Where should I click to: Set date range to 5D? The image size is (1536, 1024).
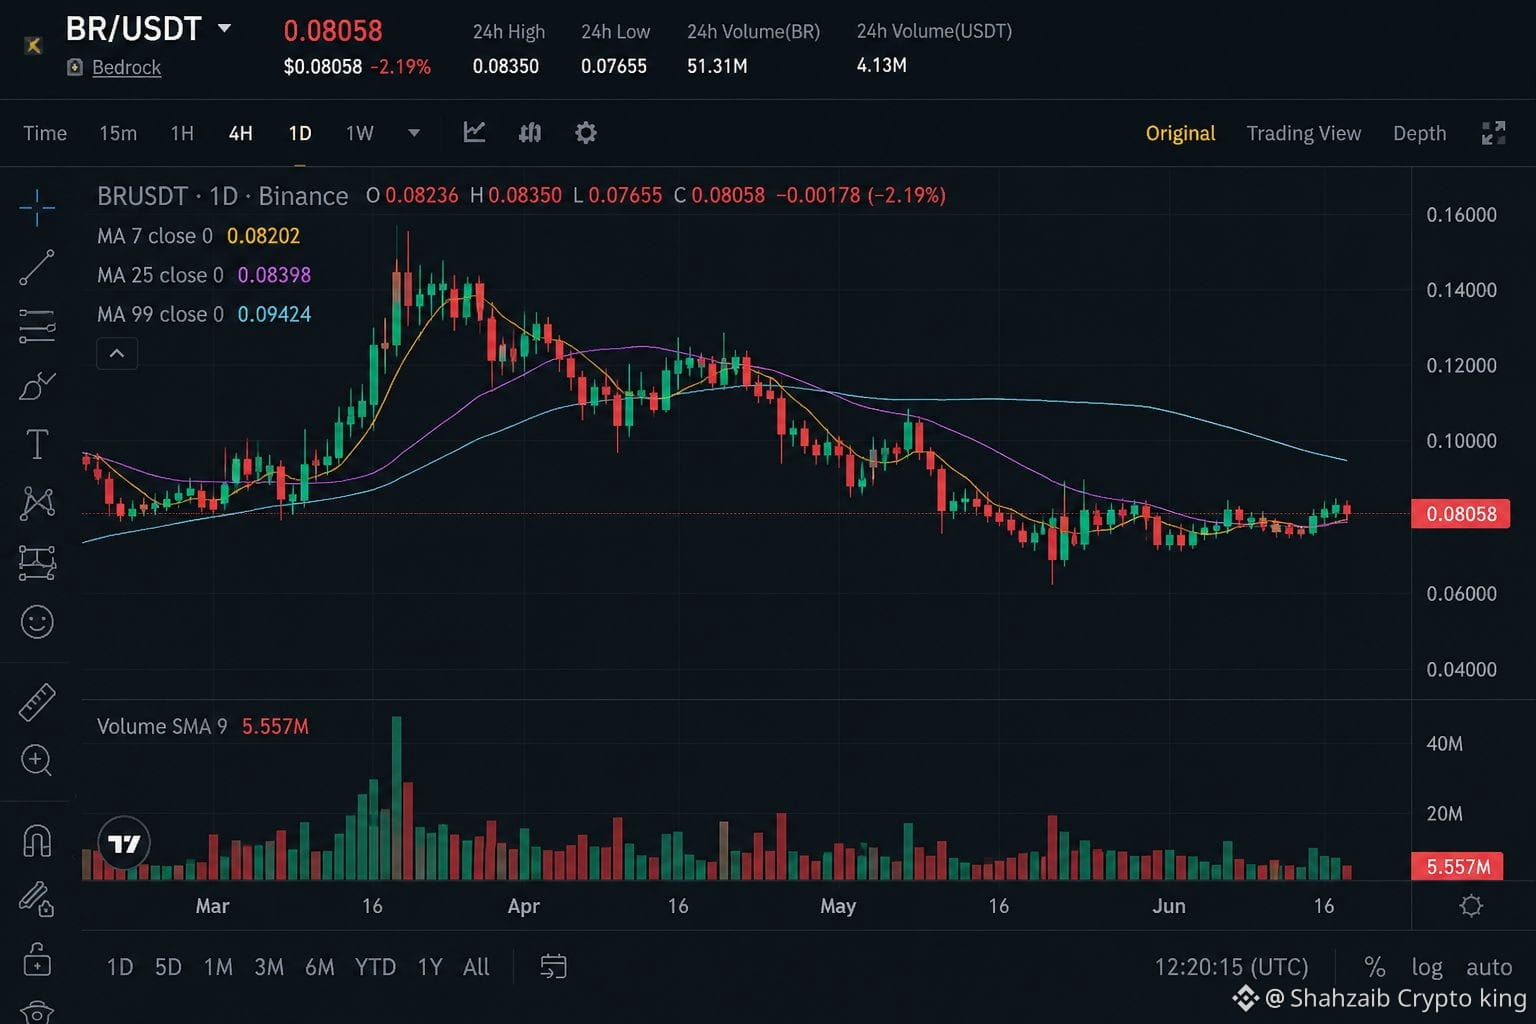pos(168,967)
